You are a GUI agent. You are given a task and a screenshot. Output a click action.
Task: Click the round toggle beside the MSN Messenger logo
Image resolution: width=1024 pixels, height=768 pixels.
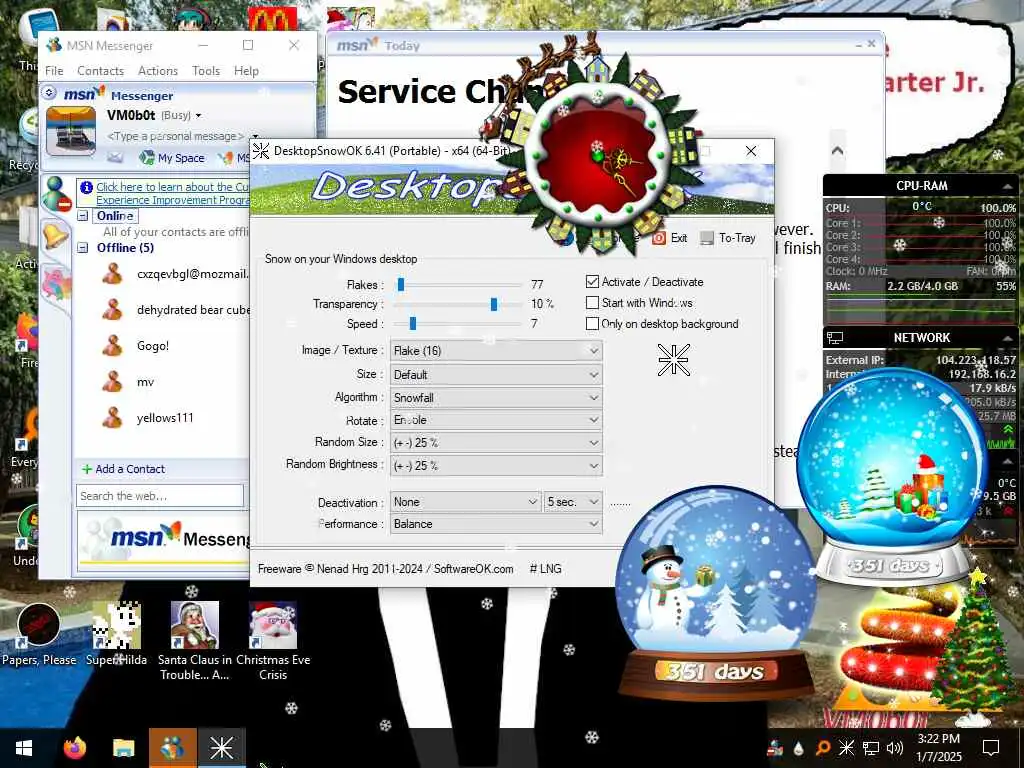coord(50,93)
